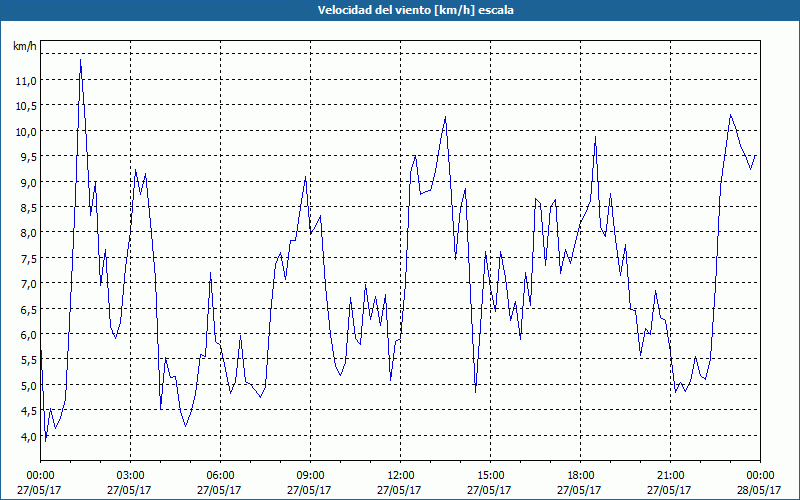Select the "6,5" y-axis value
Screen dimensions: 800x500
coord(29,309)
